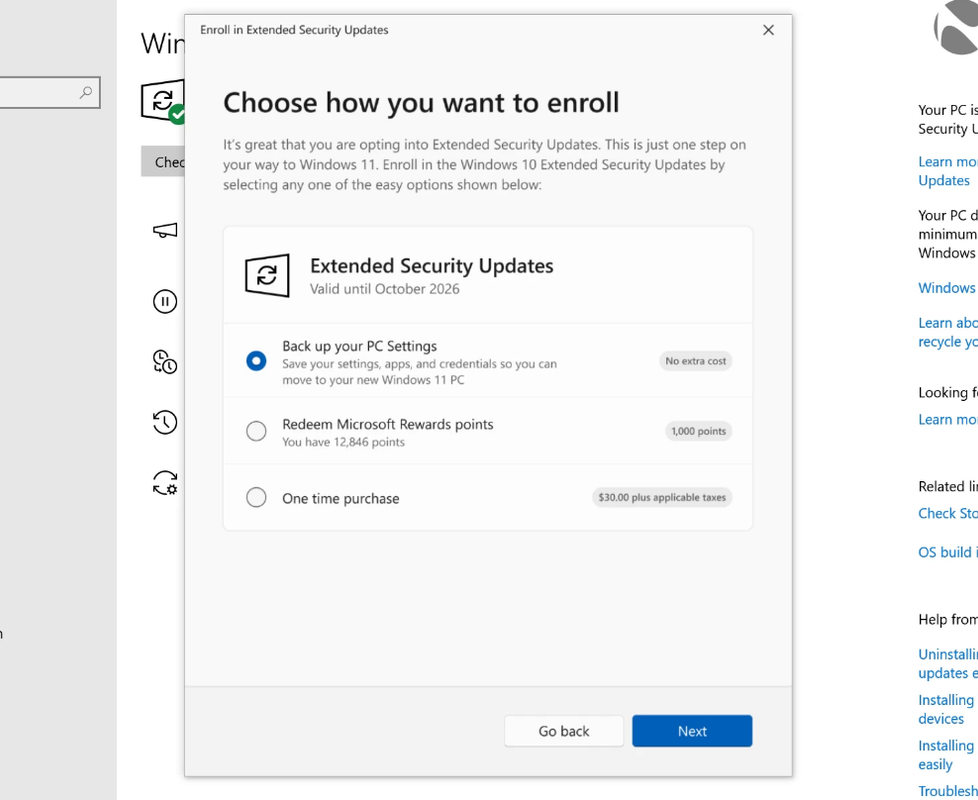Open the Learn about recycling your PC link

pos(947,332)
